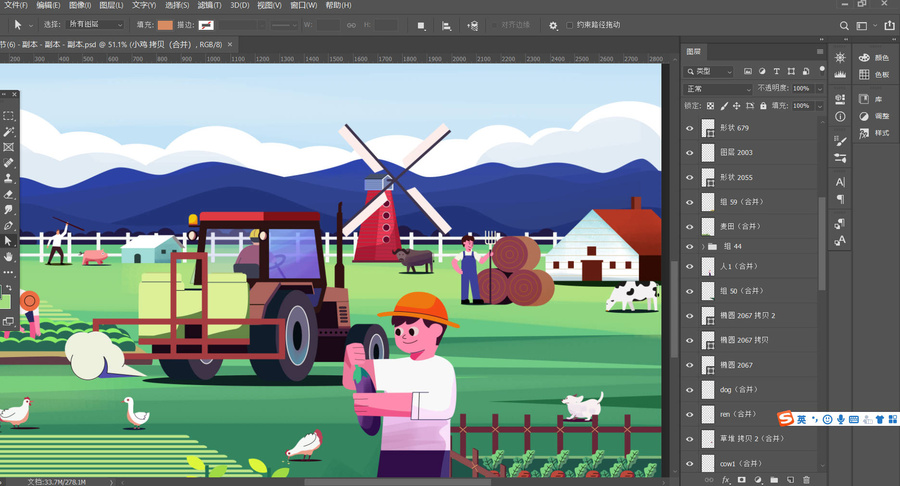
Task: Swap foreground and background colors
Action: [x=10, y=287]
